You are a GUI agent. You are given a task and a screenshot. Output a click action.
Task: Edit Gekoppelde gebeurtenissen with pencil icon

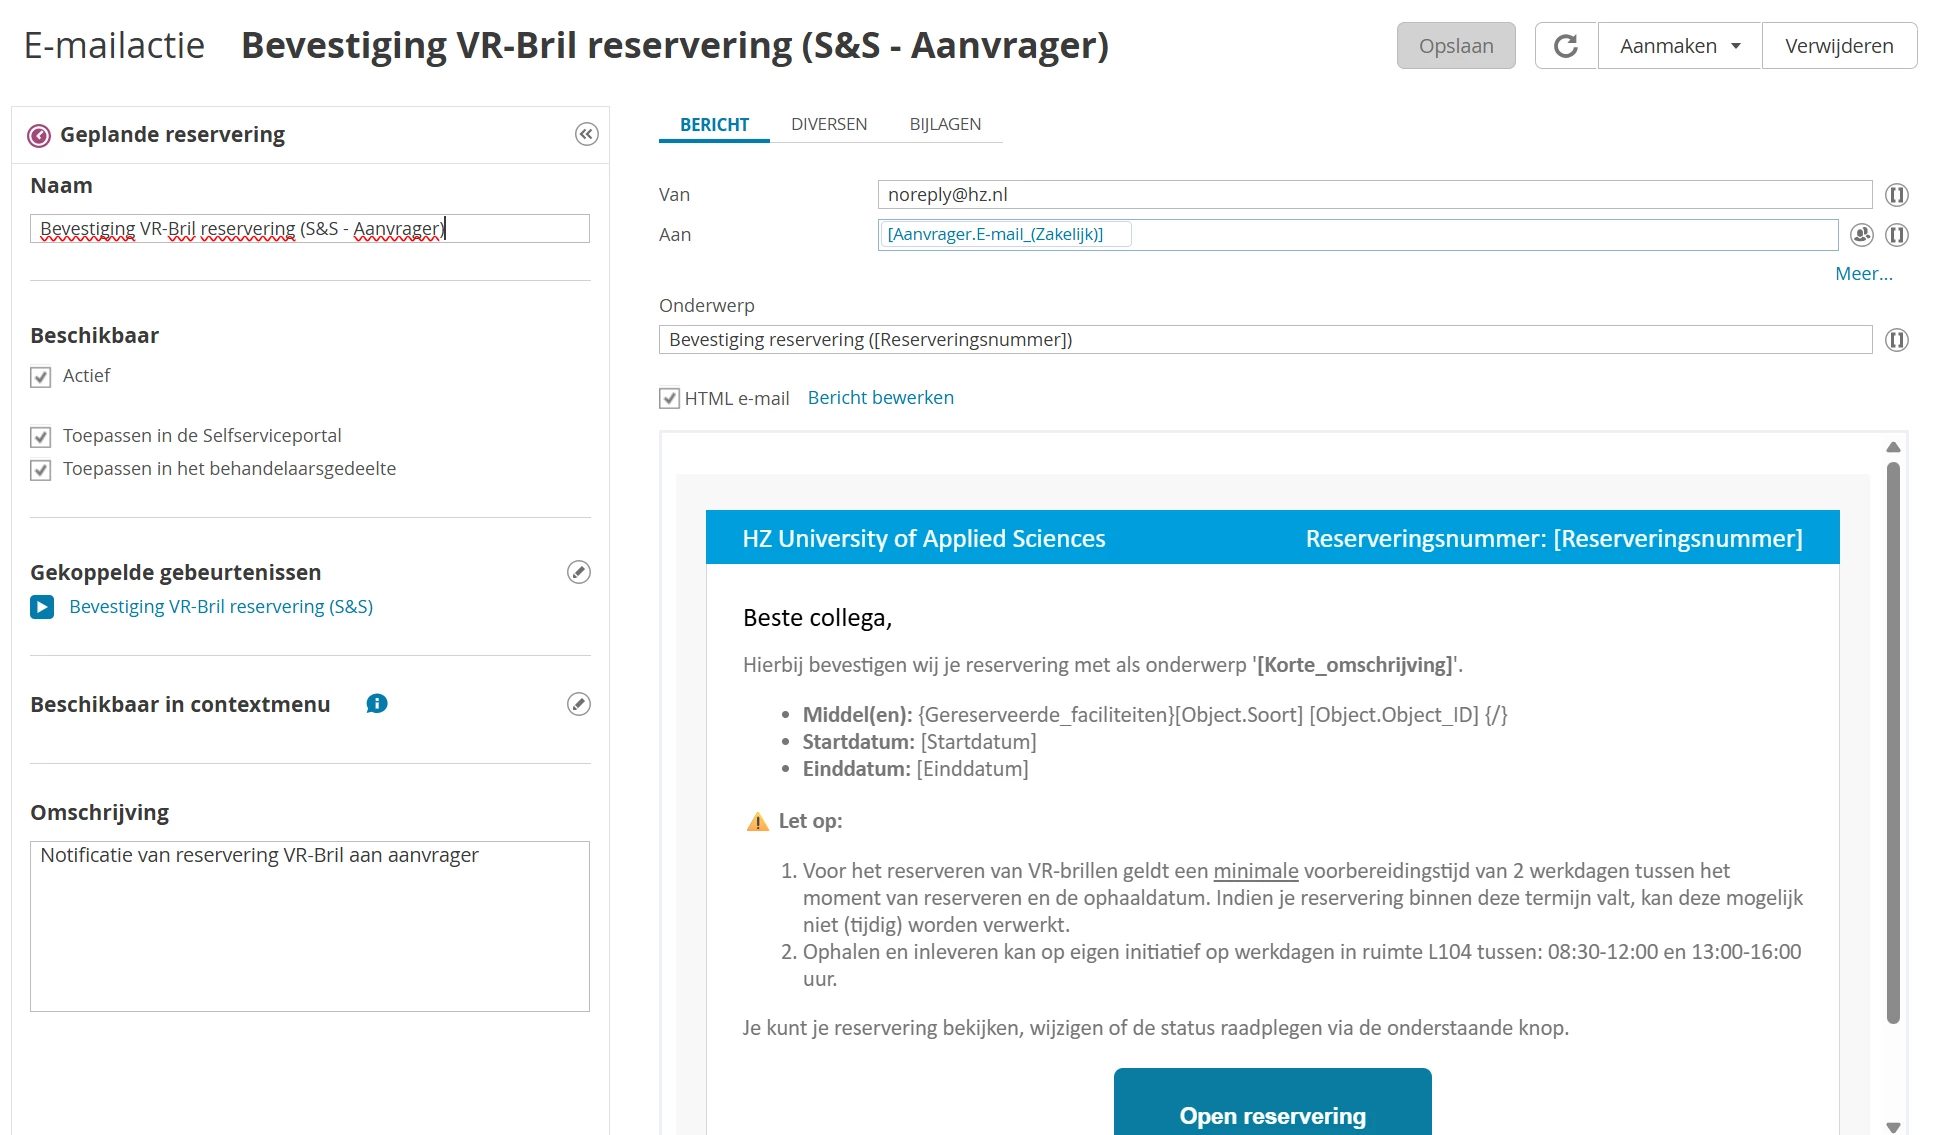pos(578,572)
